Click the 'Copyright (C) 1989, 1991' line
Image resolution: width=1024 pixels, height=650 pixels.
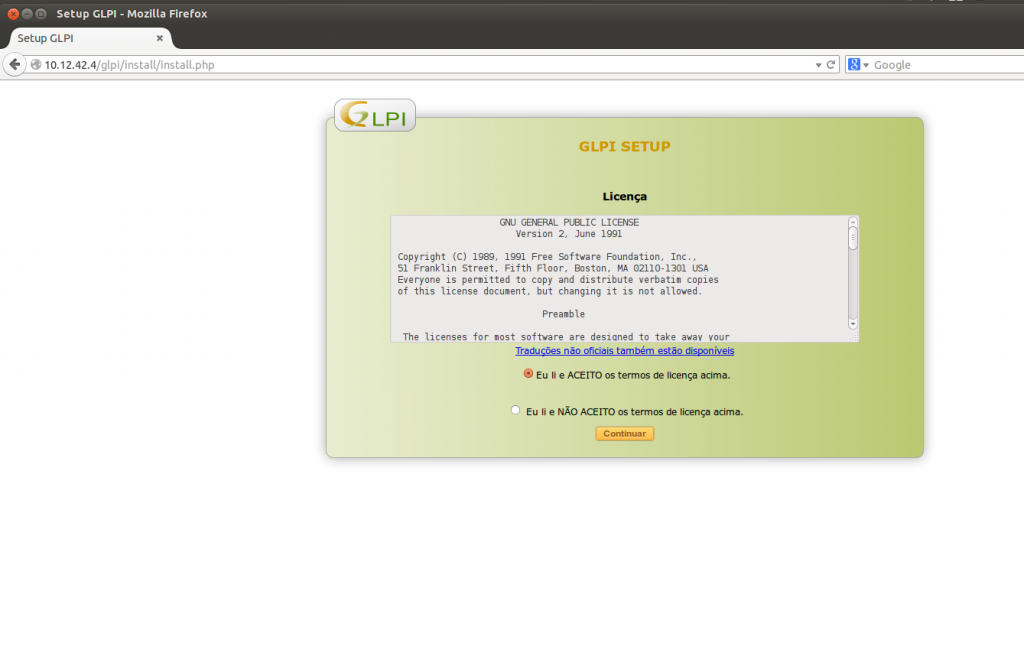(x=547, y=257)
